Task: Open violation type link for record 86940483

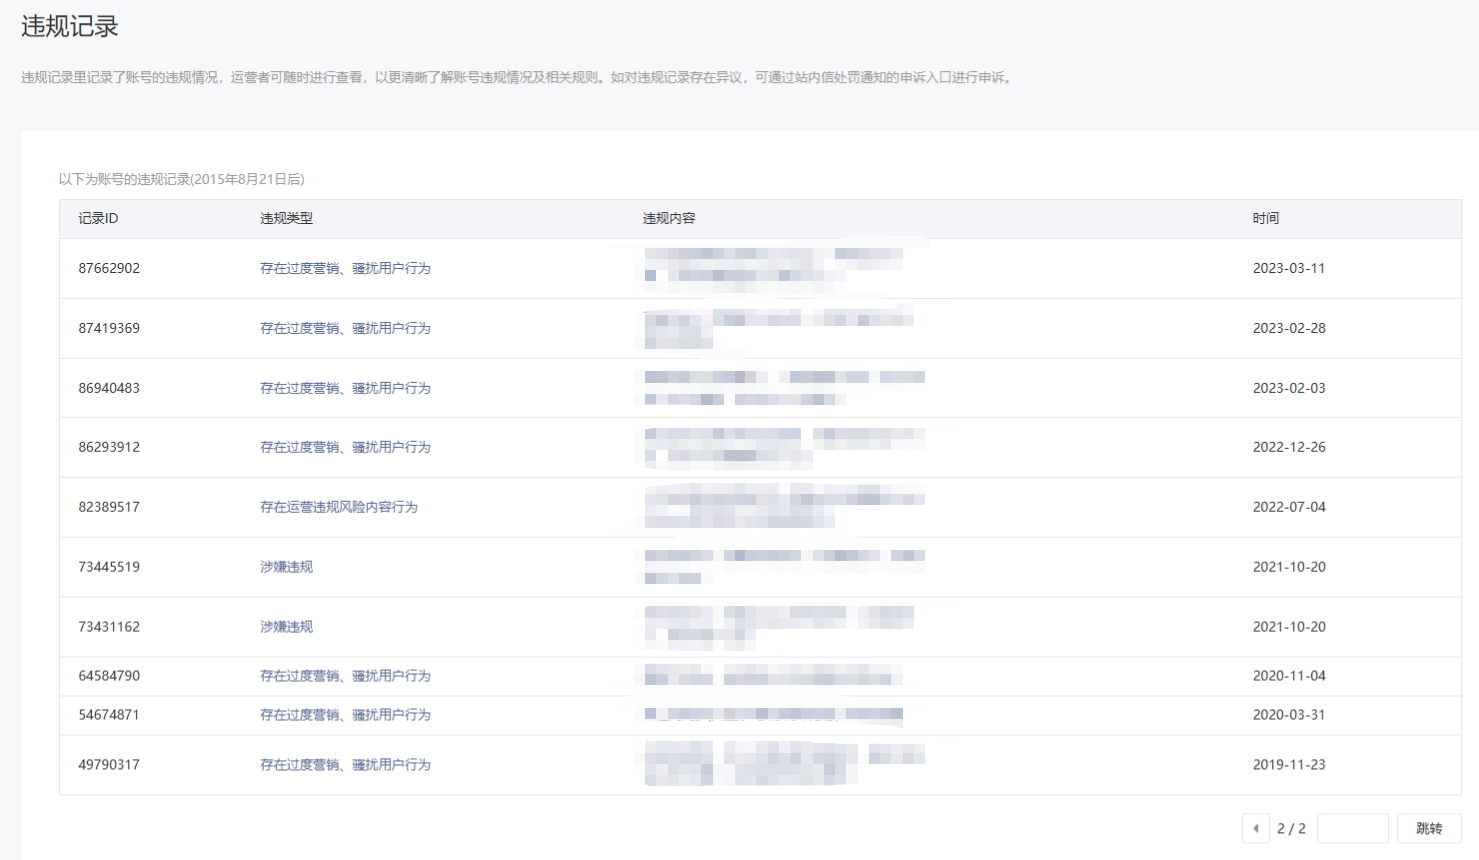Action: pyautogui.click(x=345, y=388)
